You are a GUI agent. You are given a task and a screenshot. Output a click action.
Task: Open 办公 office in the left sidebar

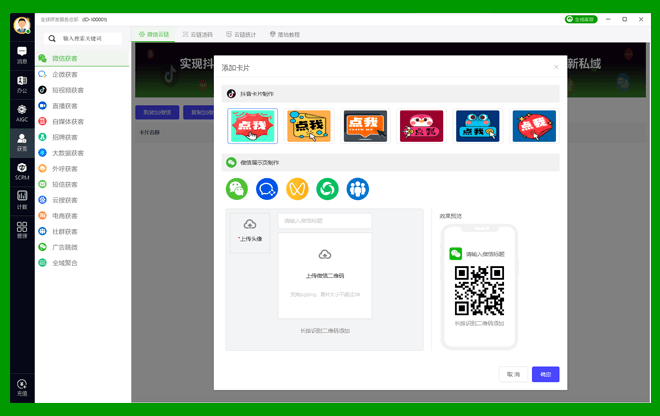pos(21,83)
